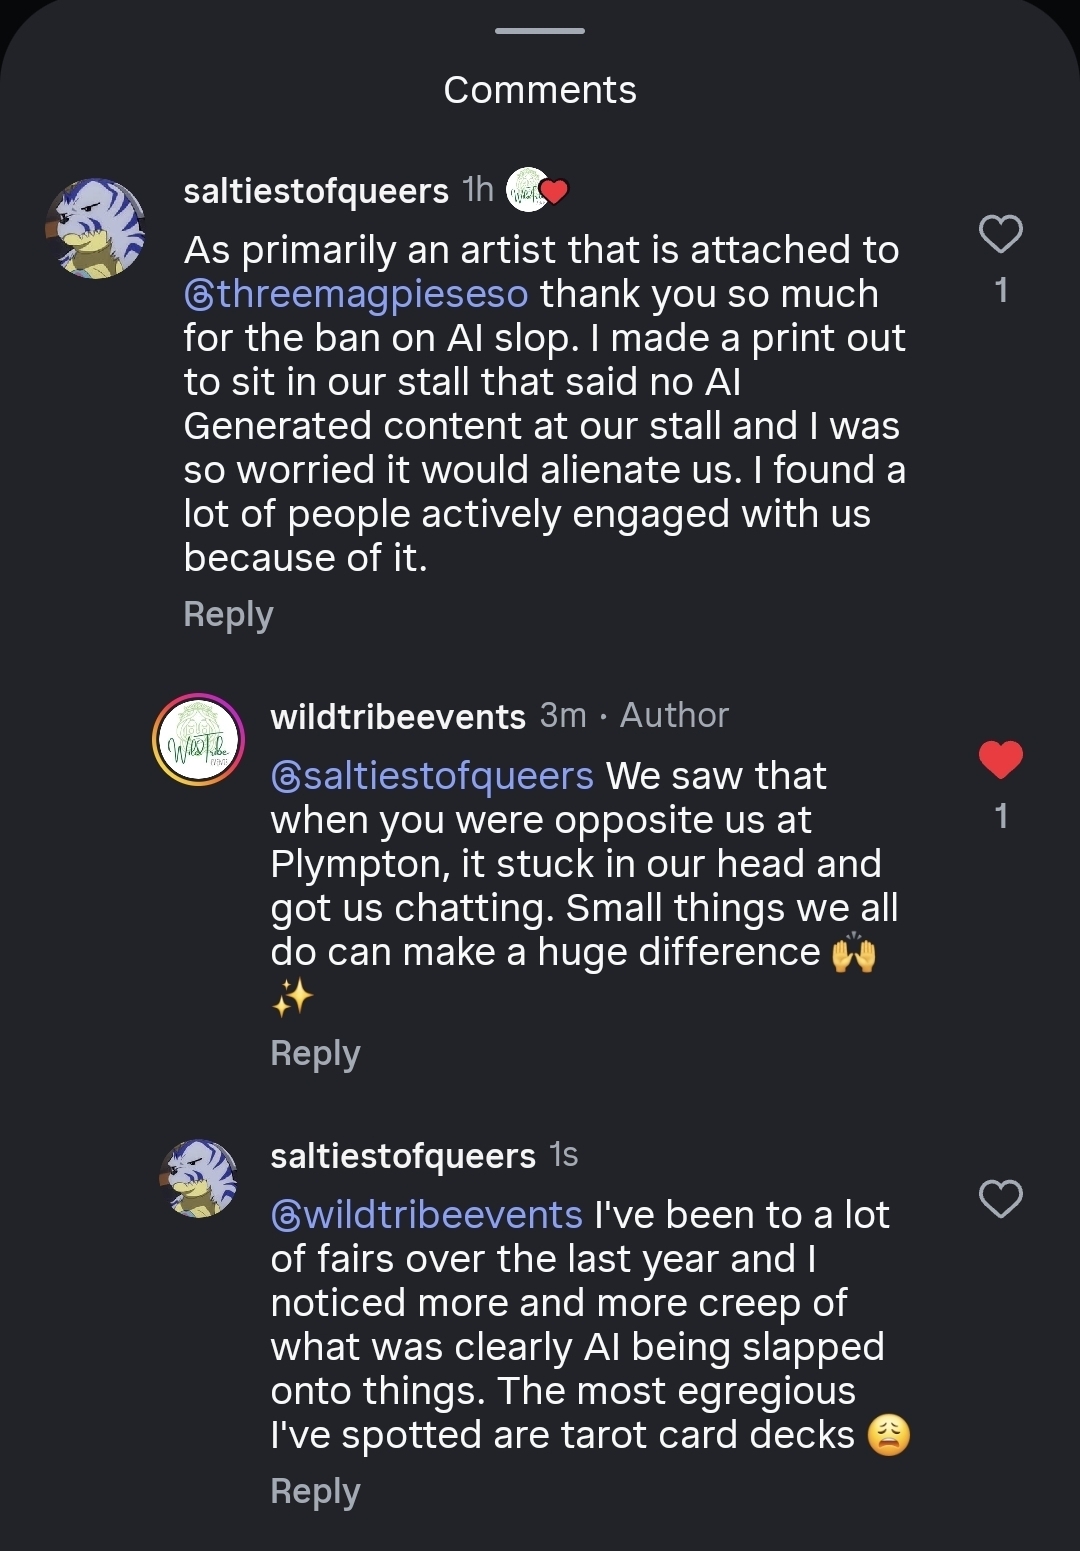Reply to the top comment about AI slop
Image resolution: width=1080 pixels, height=1551 pixels.
(x=228, y=614)
